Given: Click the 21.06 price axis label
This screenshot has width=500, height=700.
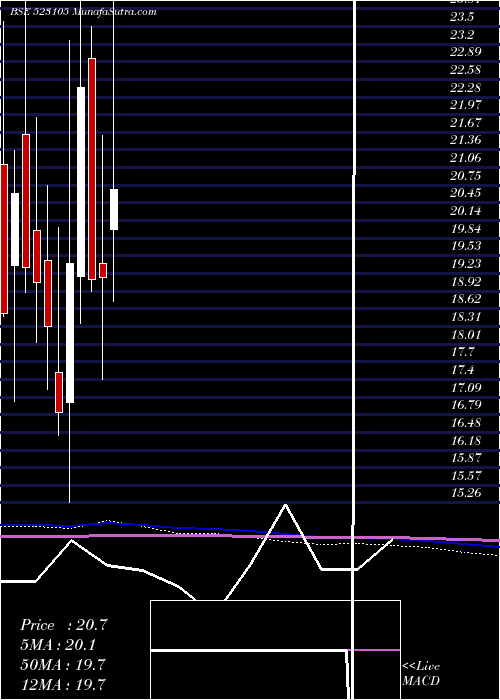Looking at the screenshot, I should 466,158.
